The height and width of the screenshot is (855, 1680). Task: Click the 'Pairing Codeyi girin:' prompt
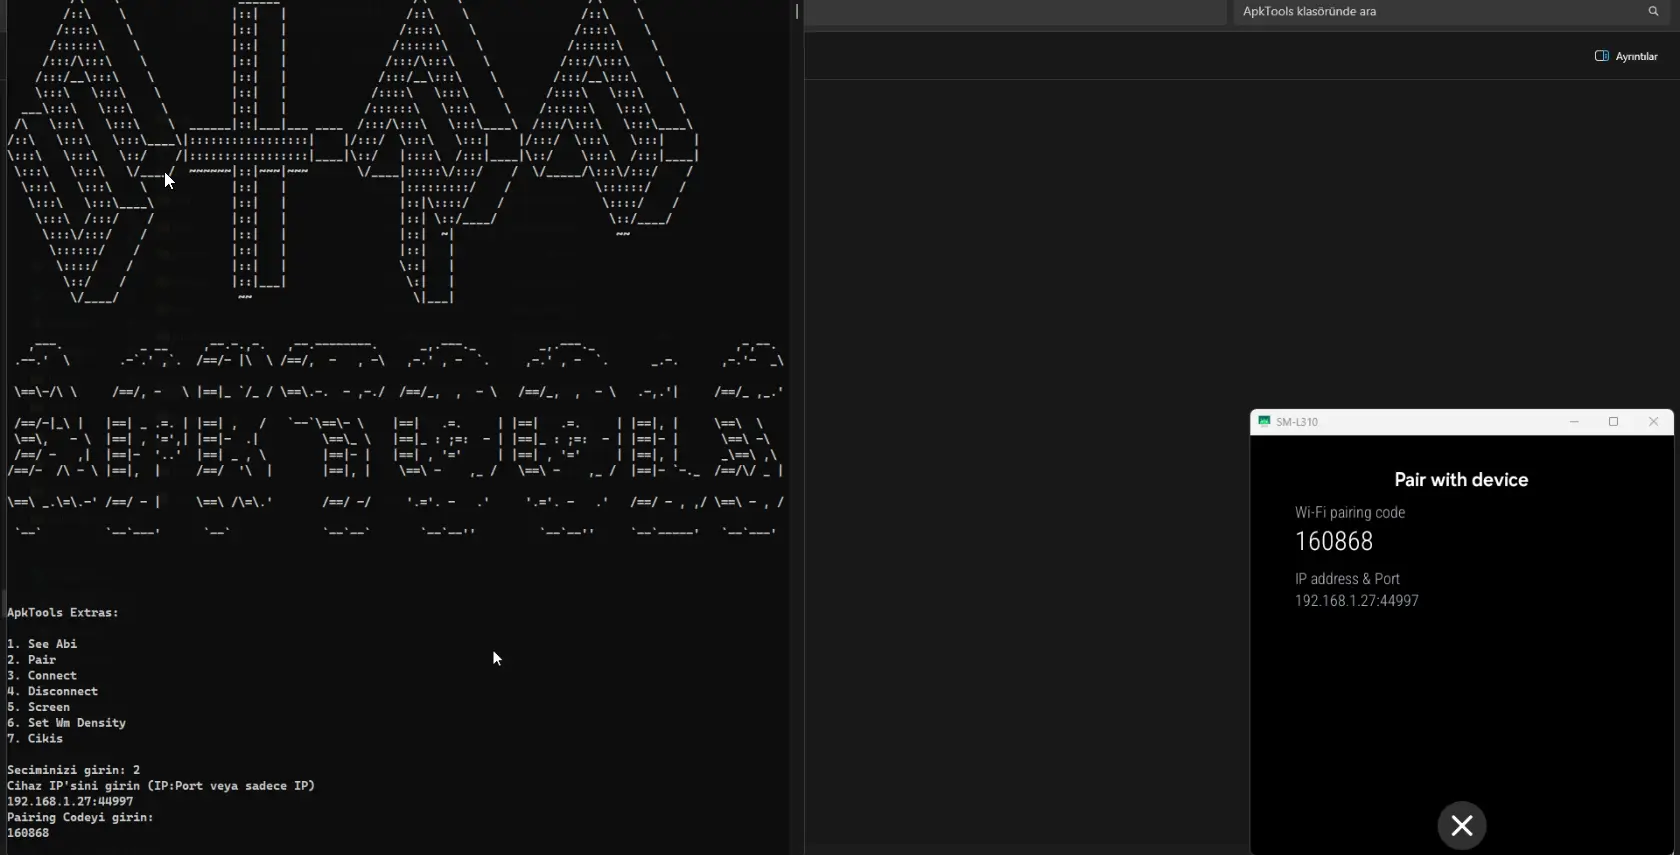click(80, 817)
